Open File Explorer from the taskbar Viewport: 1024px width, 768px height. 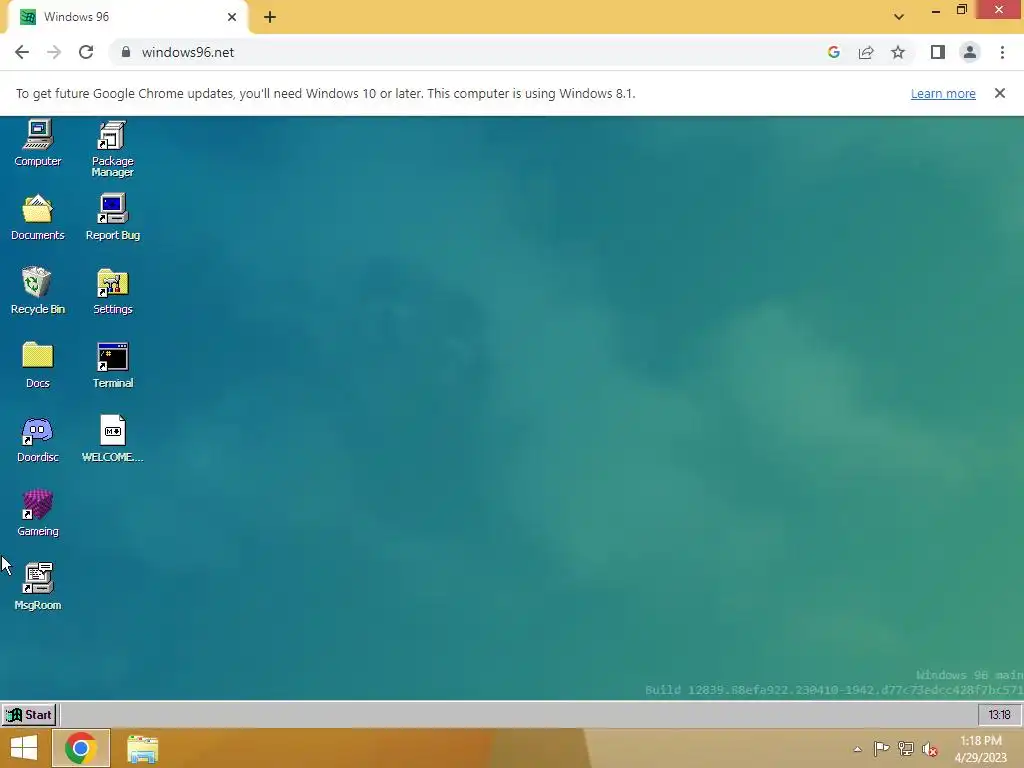(x=142, y=748)
